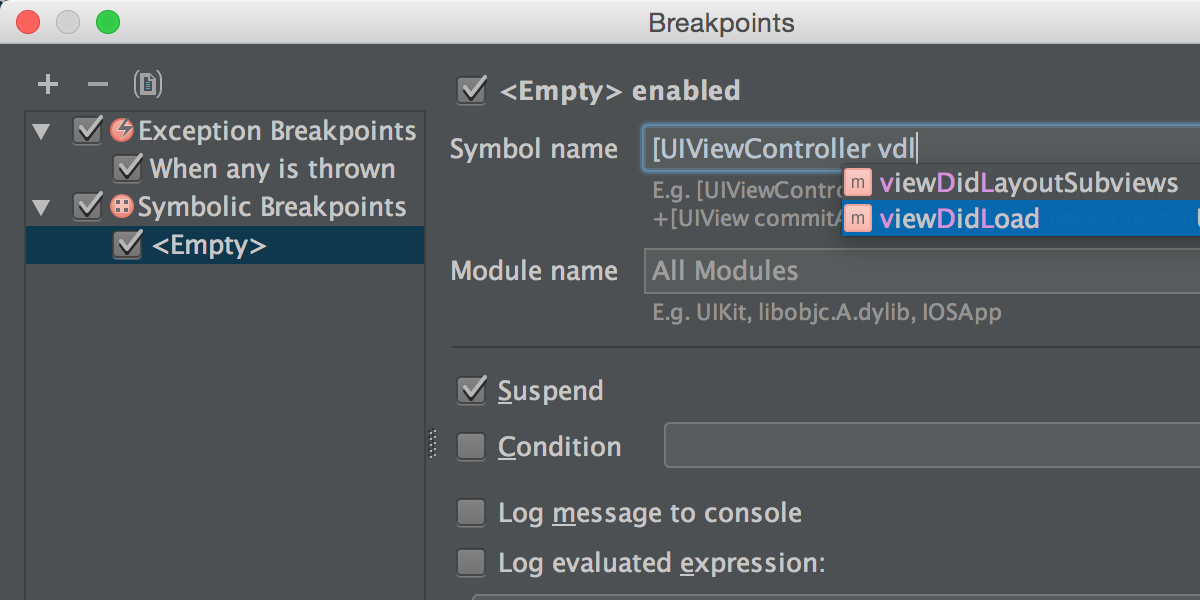Select viewDidLoad from the completion list

coord(960,218)
